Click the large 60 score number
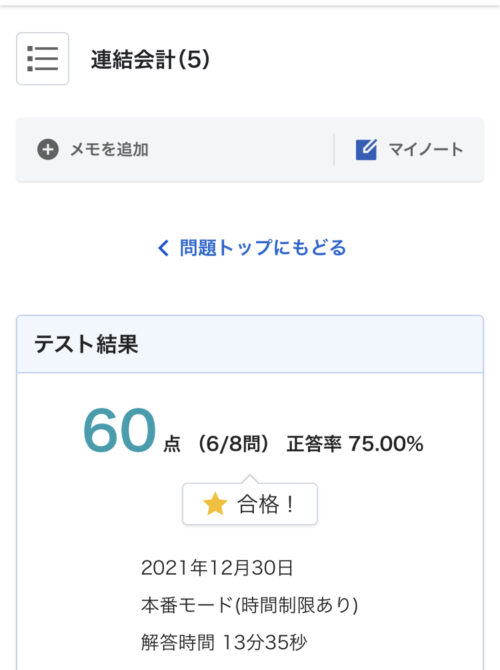 coord(119,430)
